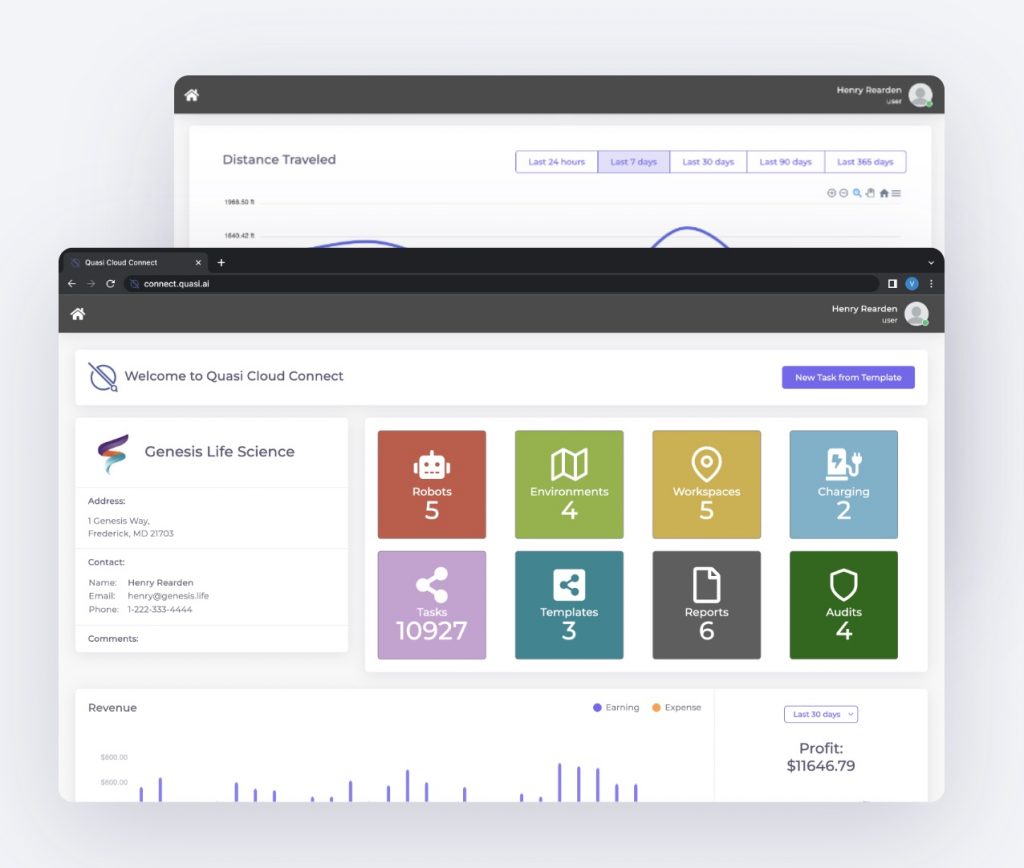The image size is (1024, 868).
Task: Open the Audits shield tile
Action: coord(843,605)
